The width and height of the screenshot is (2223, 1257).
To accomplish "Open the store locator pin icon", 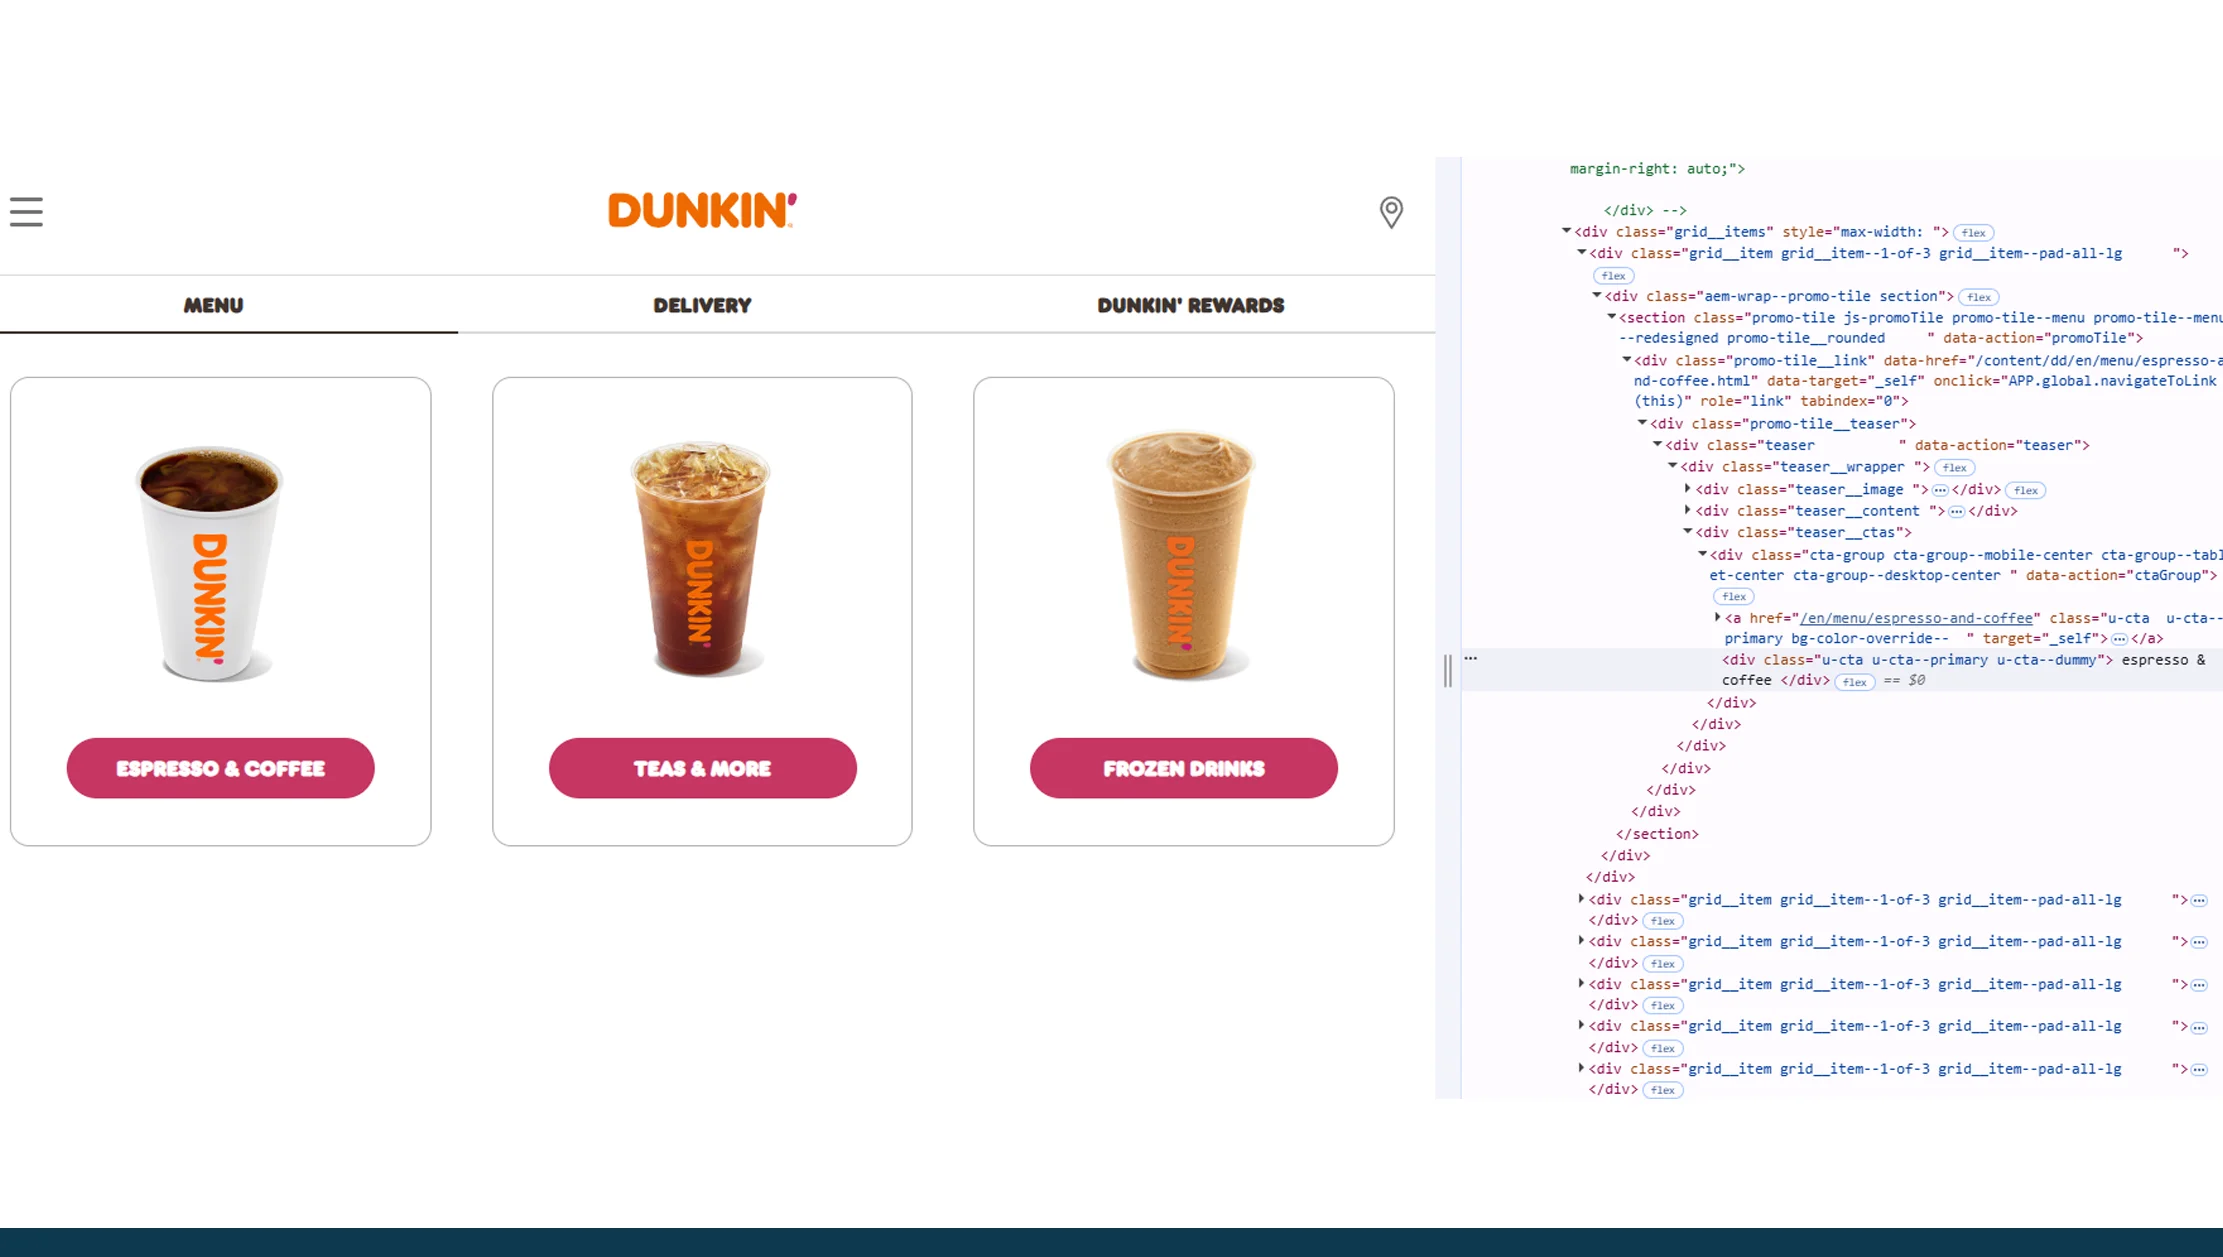I will tap(1391, 212).
